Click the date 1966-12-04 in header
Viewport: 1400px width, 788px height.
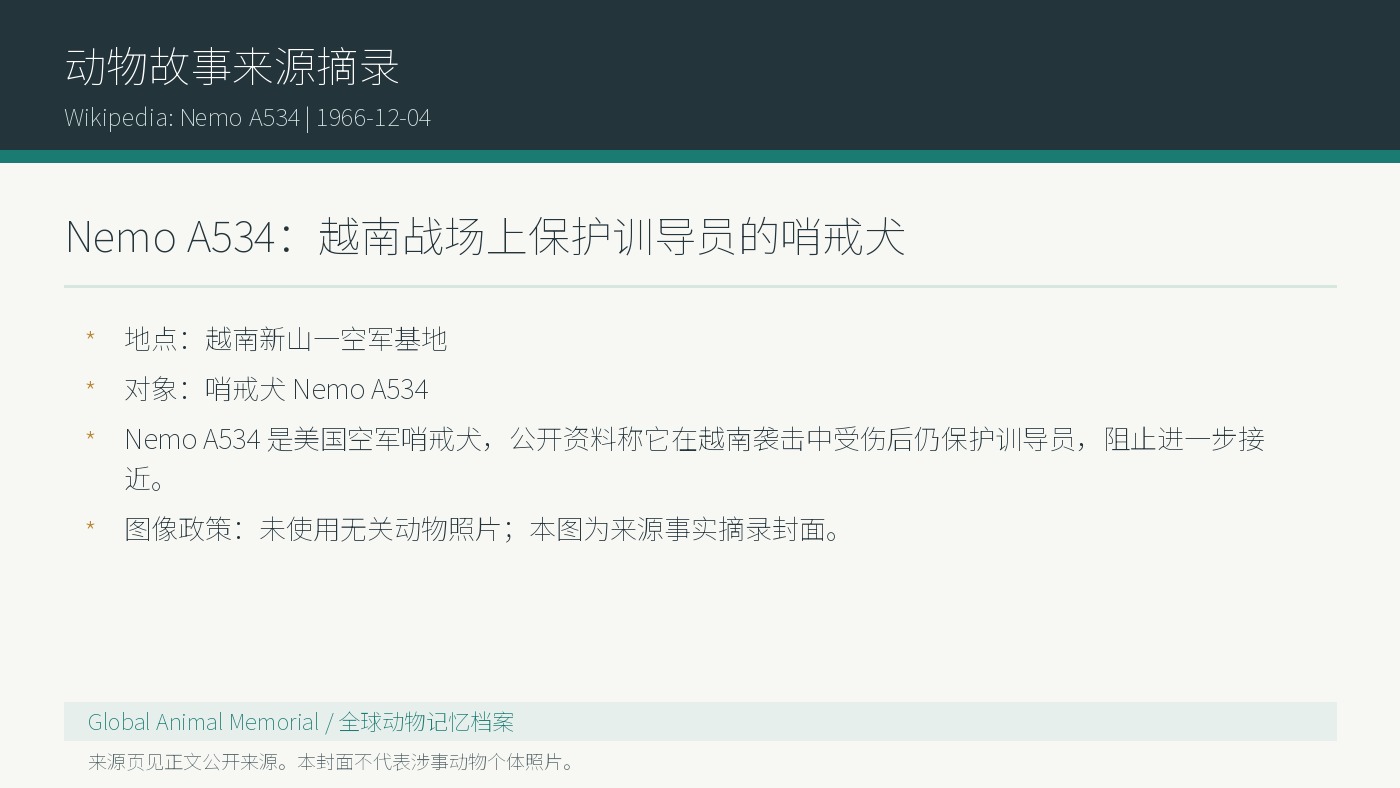tap(373, 117)
